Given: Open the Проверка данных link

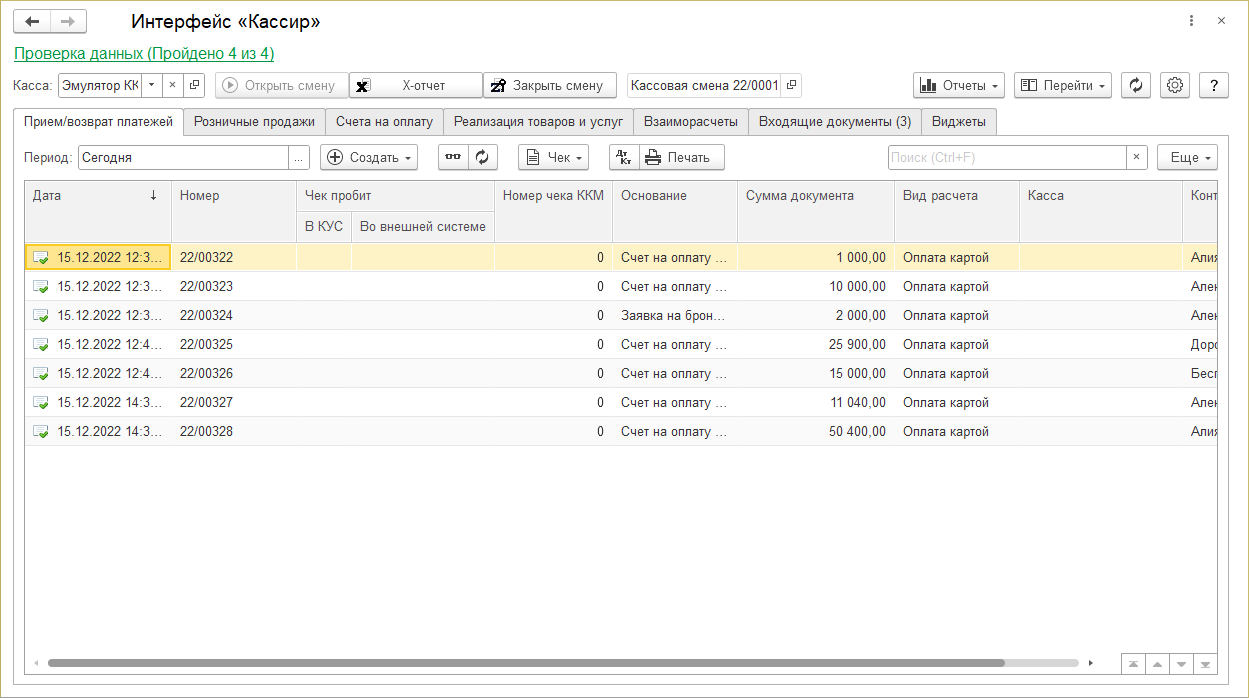Looking at the screenshot, I should [144, 54].
